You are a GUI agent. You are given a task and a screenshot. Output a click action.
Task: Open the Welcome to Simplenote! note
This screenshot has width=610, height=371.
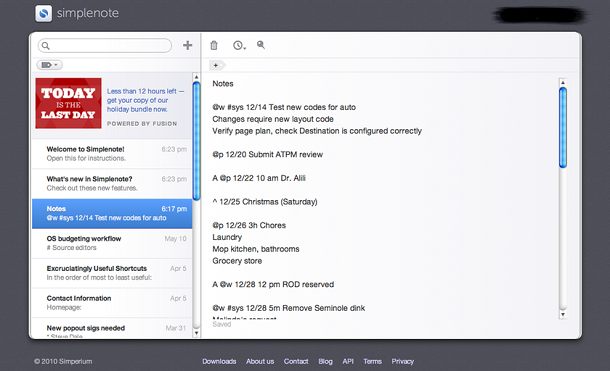coord(112,154)
